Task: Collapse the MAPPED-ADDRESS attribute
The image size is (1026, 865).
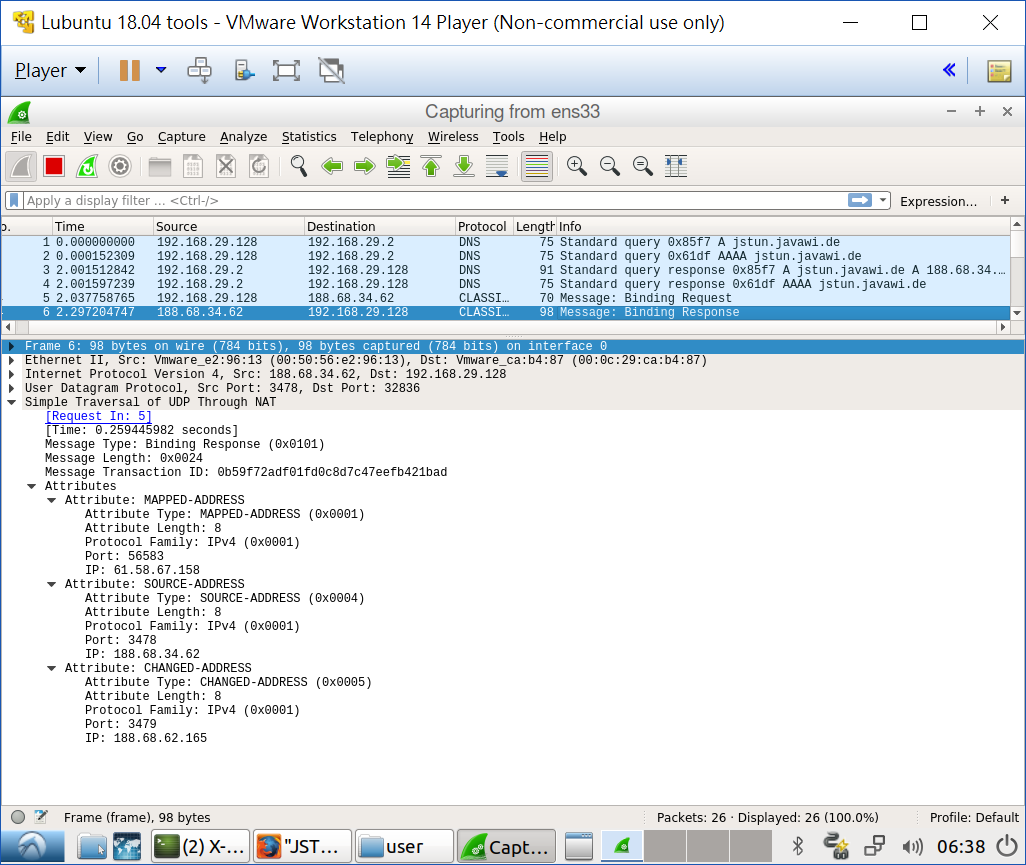Action: pos(51,501)
